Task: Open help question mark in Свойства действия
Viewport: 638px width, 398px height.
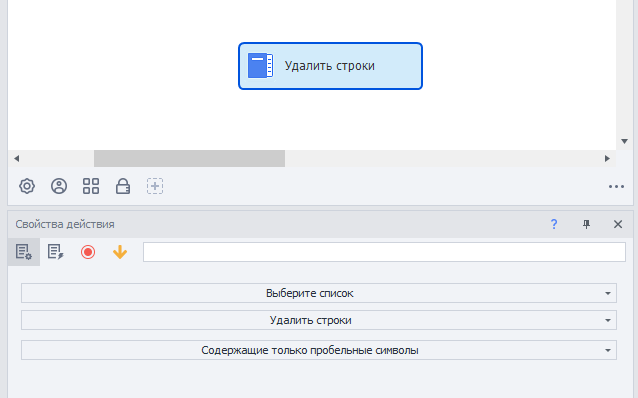Action: (554, 224)
